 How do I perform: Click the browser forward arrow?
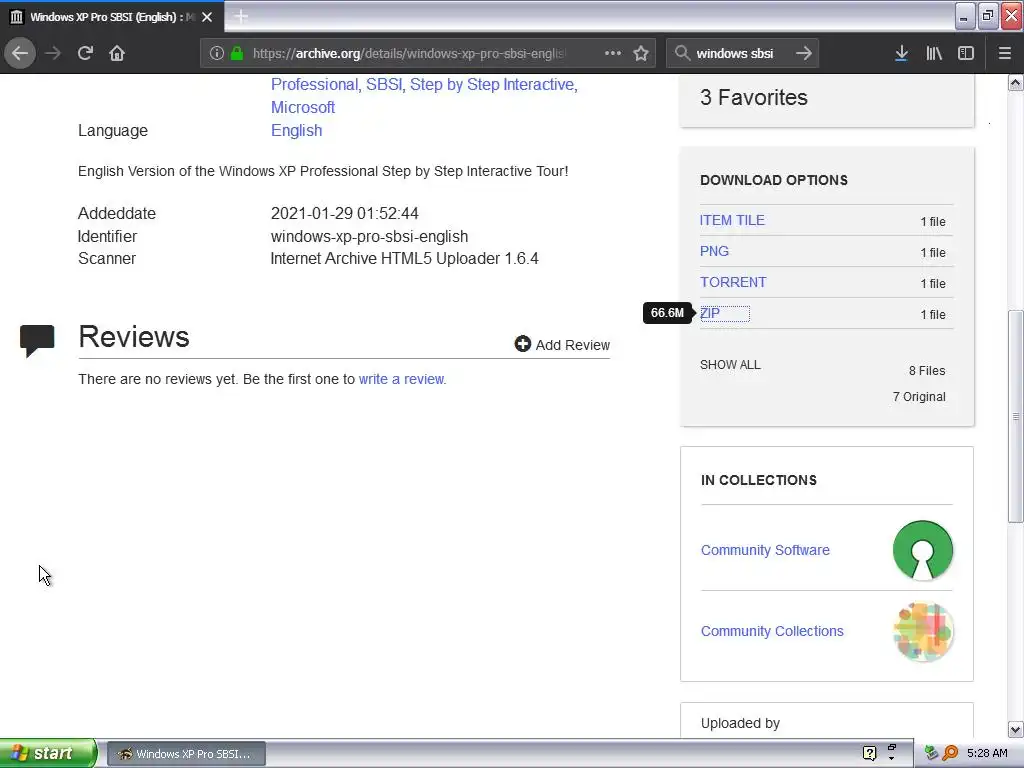point(53,53)
